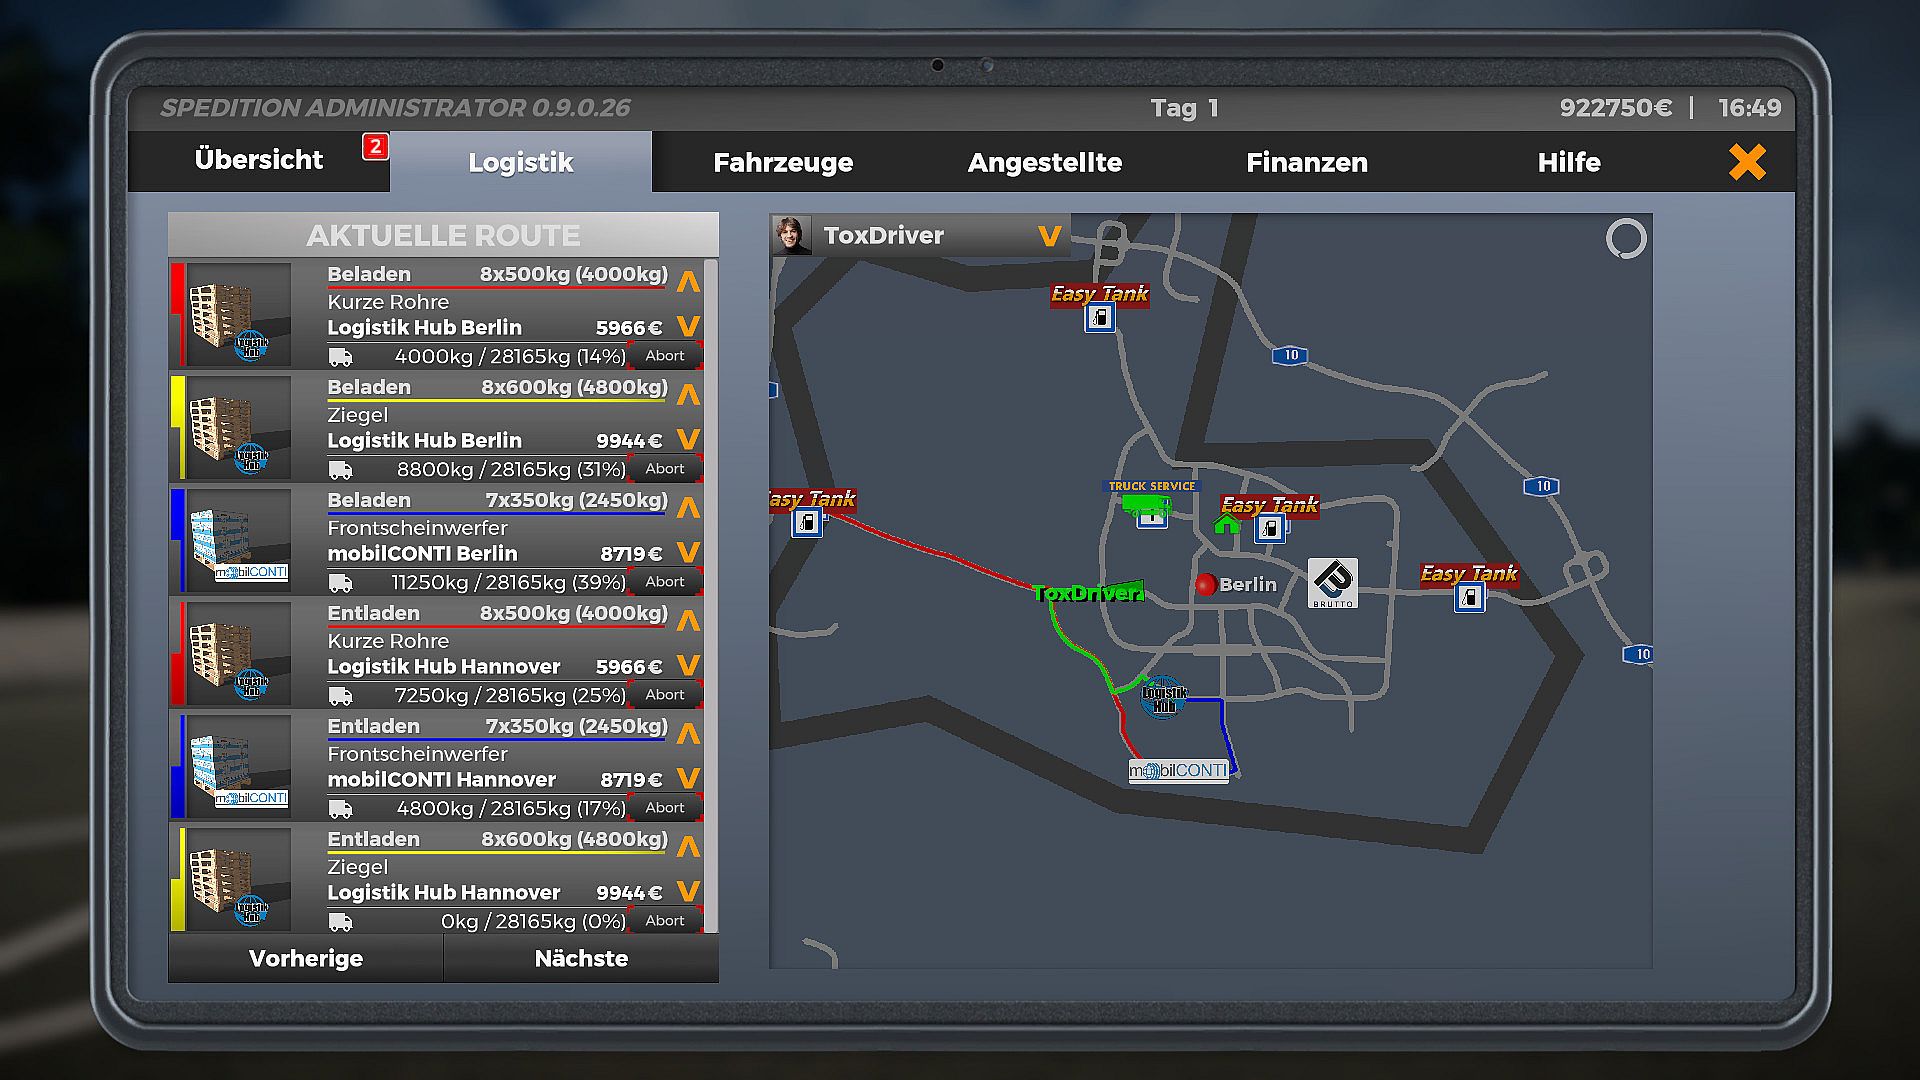This screenshot has height=1080, width=1920.
Task: Click the route list vertical scrollbar
Action: [x=711, y=595]
